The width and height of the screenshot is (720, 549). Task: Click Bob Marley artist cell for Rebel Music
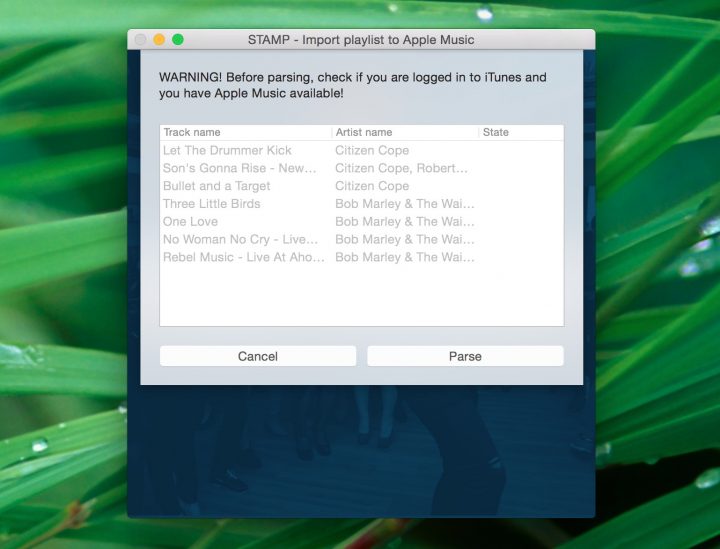click(405, 257)
